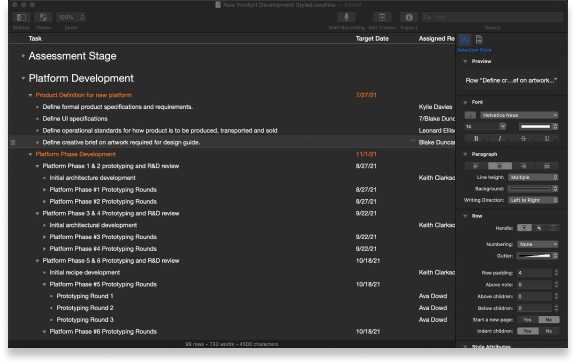Click the Inspect info icon
The image size is (576, 364).
click(x=409, y=17)
